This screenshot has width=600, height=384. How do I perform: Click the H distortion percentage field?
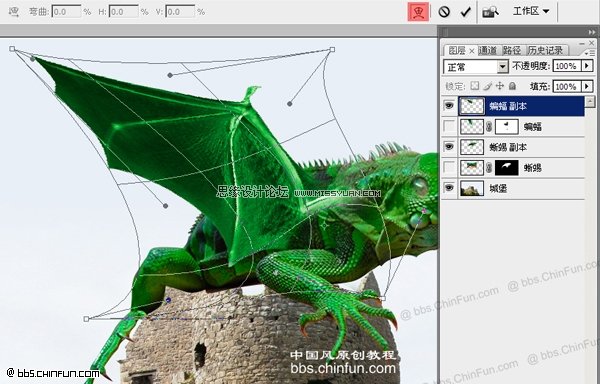point(124,12)
